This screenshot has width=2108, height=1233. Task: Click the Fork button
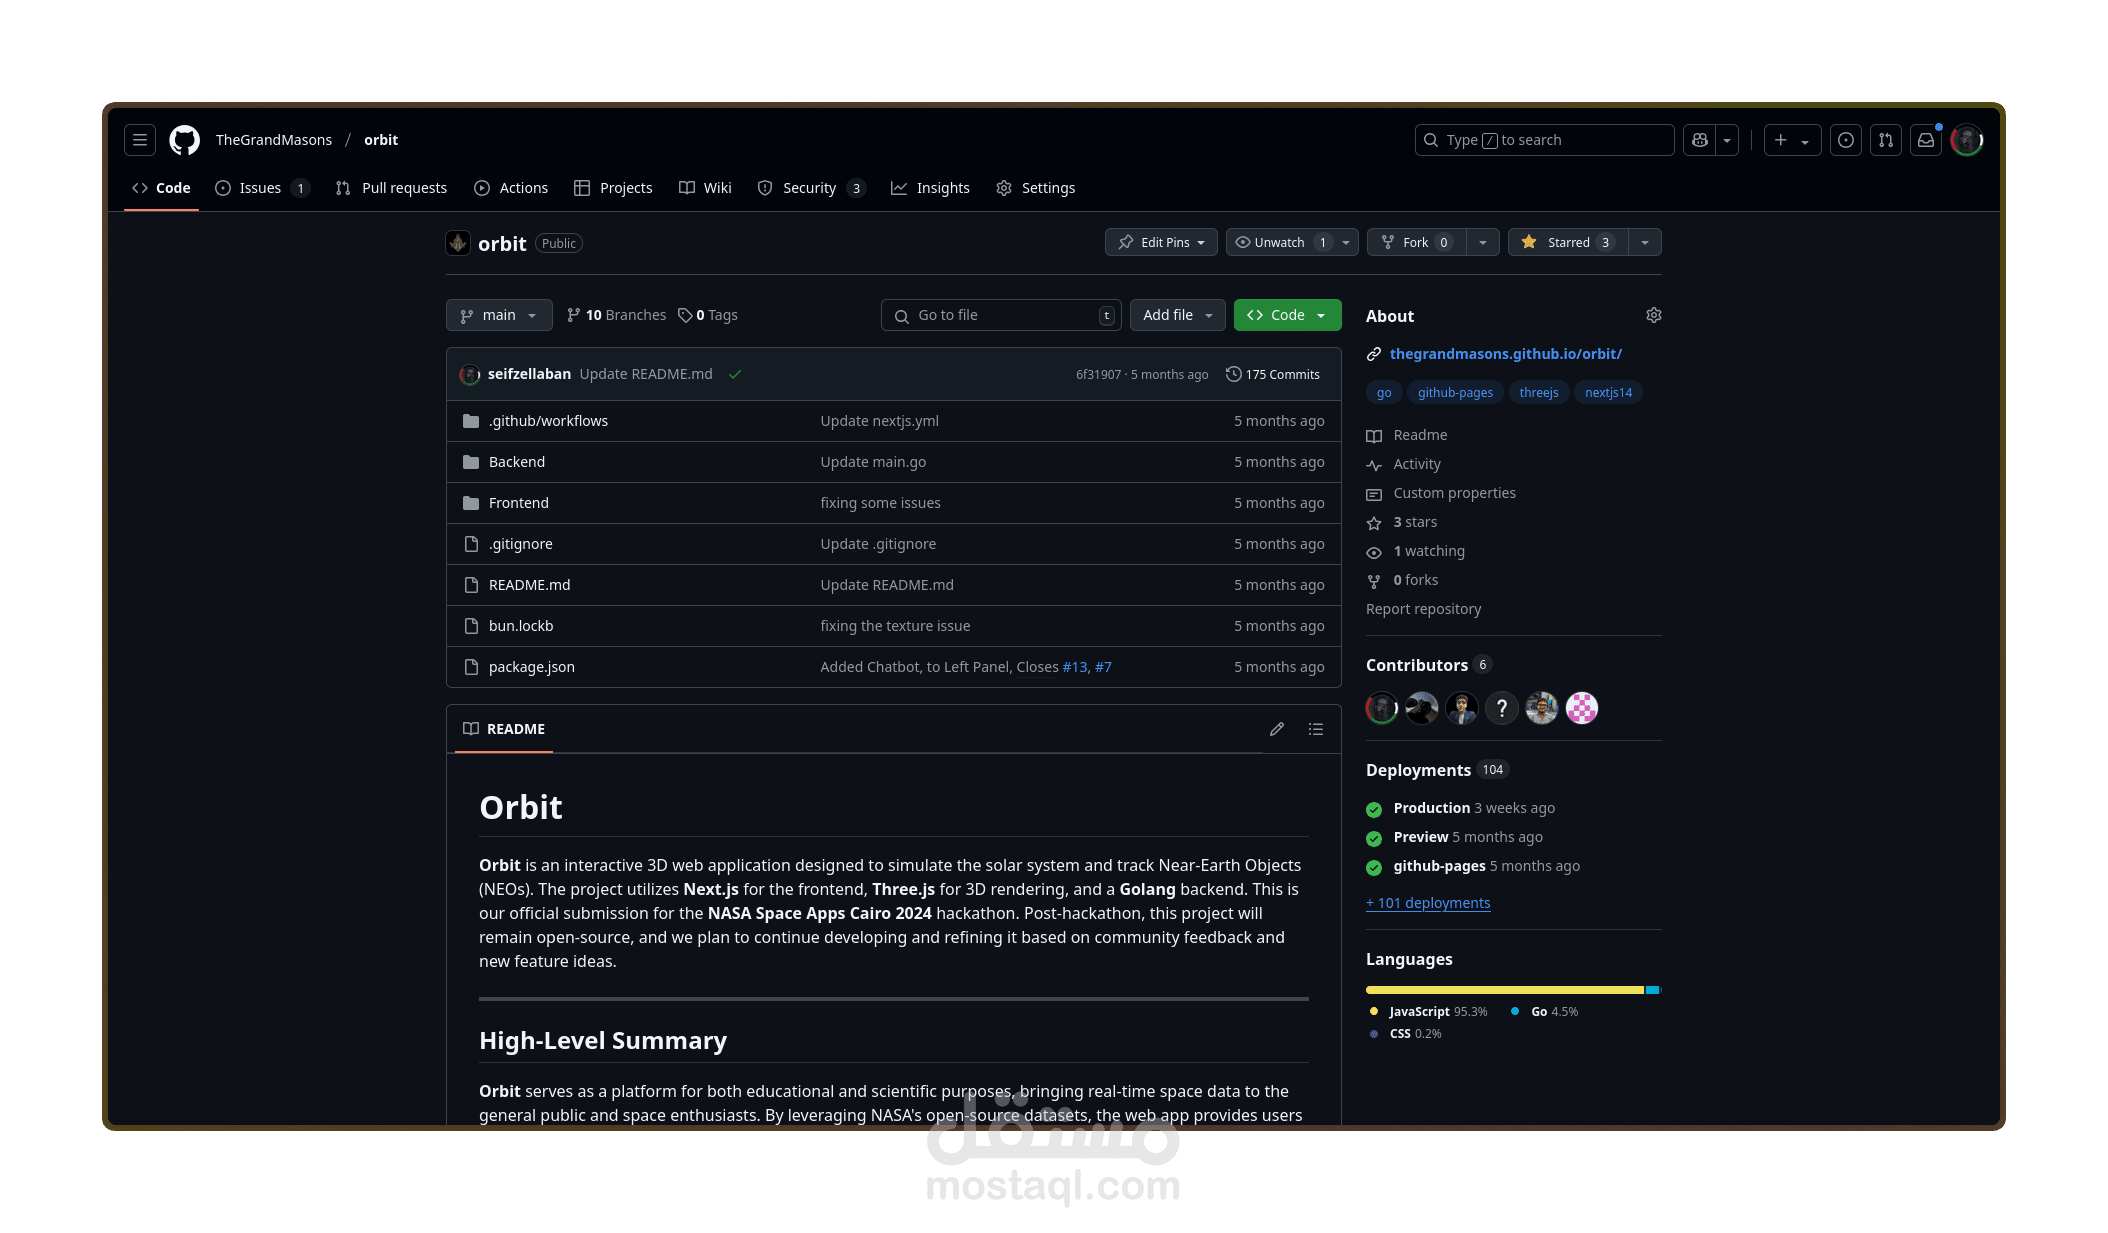point(1416,242)
